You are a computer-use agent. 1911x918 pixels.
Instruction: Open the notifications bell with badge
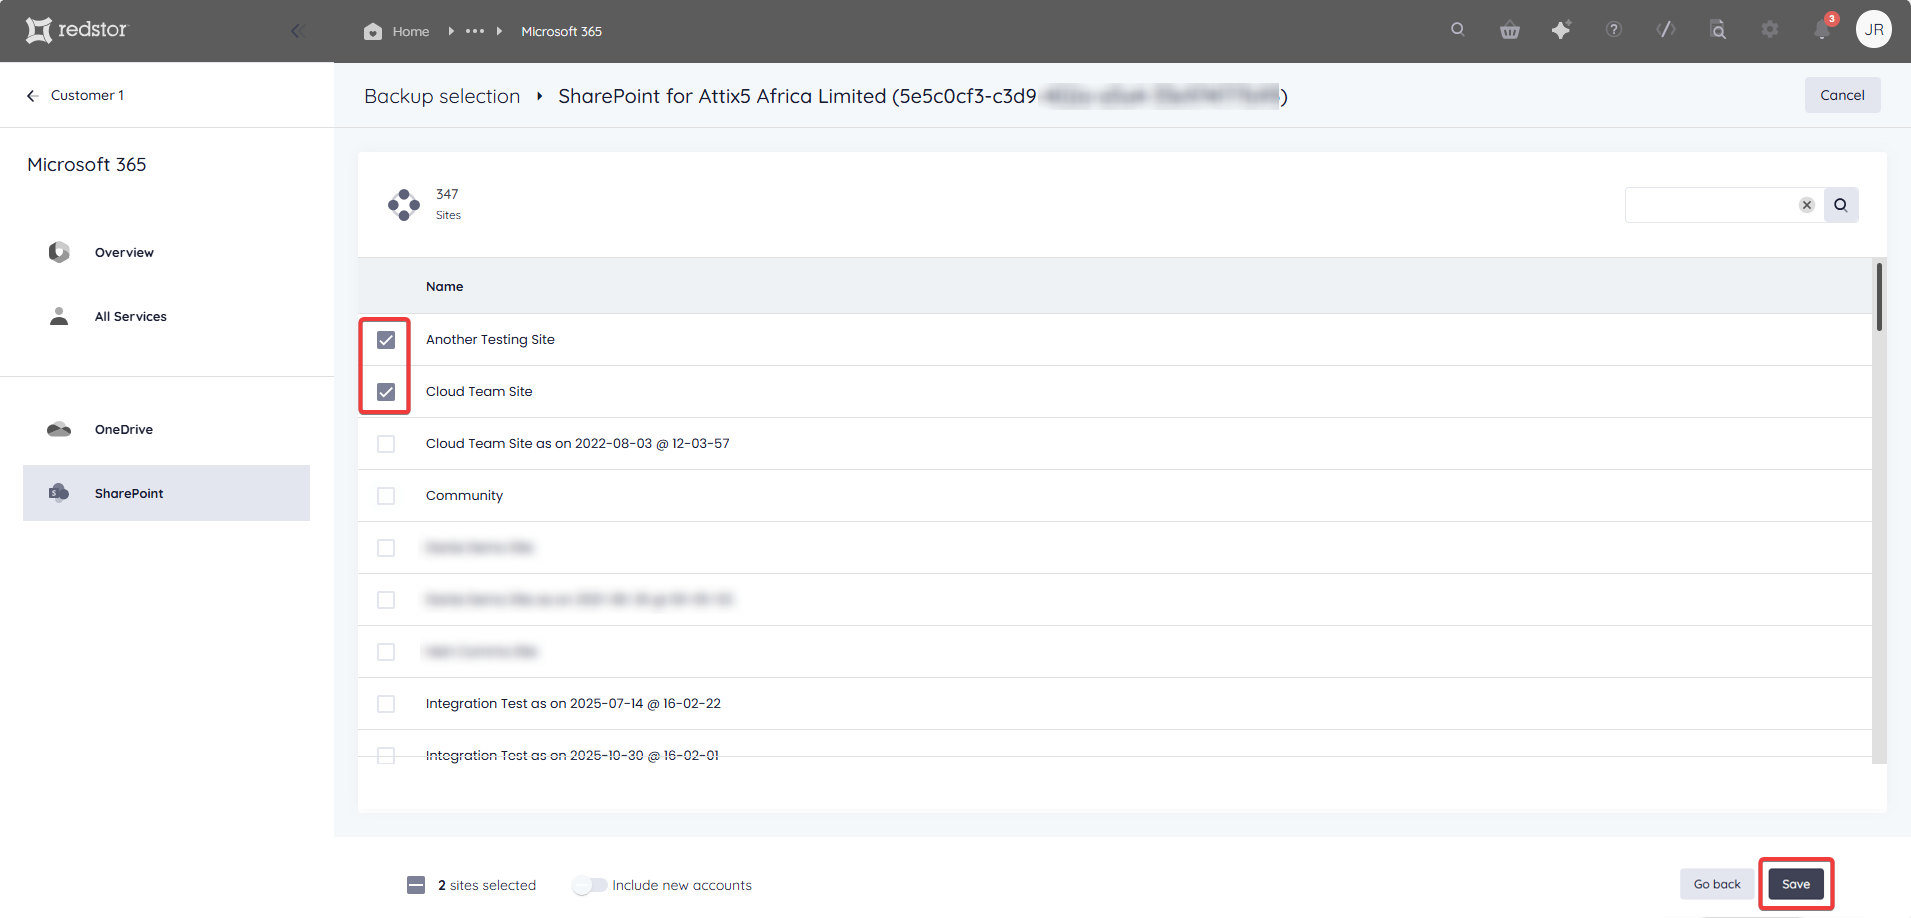click(1823, 28)
